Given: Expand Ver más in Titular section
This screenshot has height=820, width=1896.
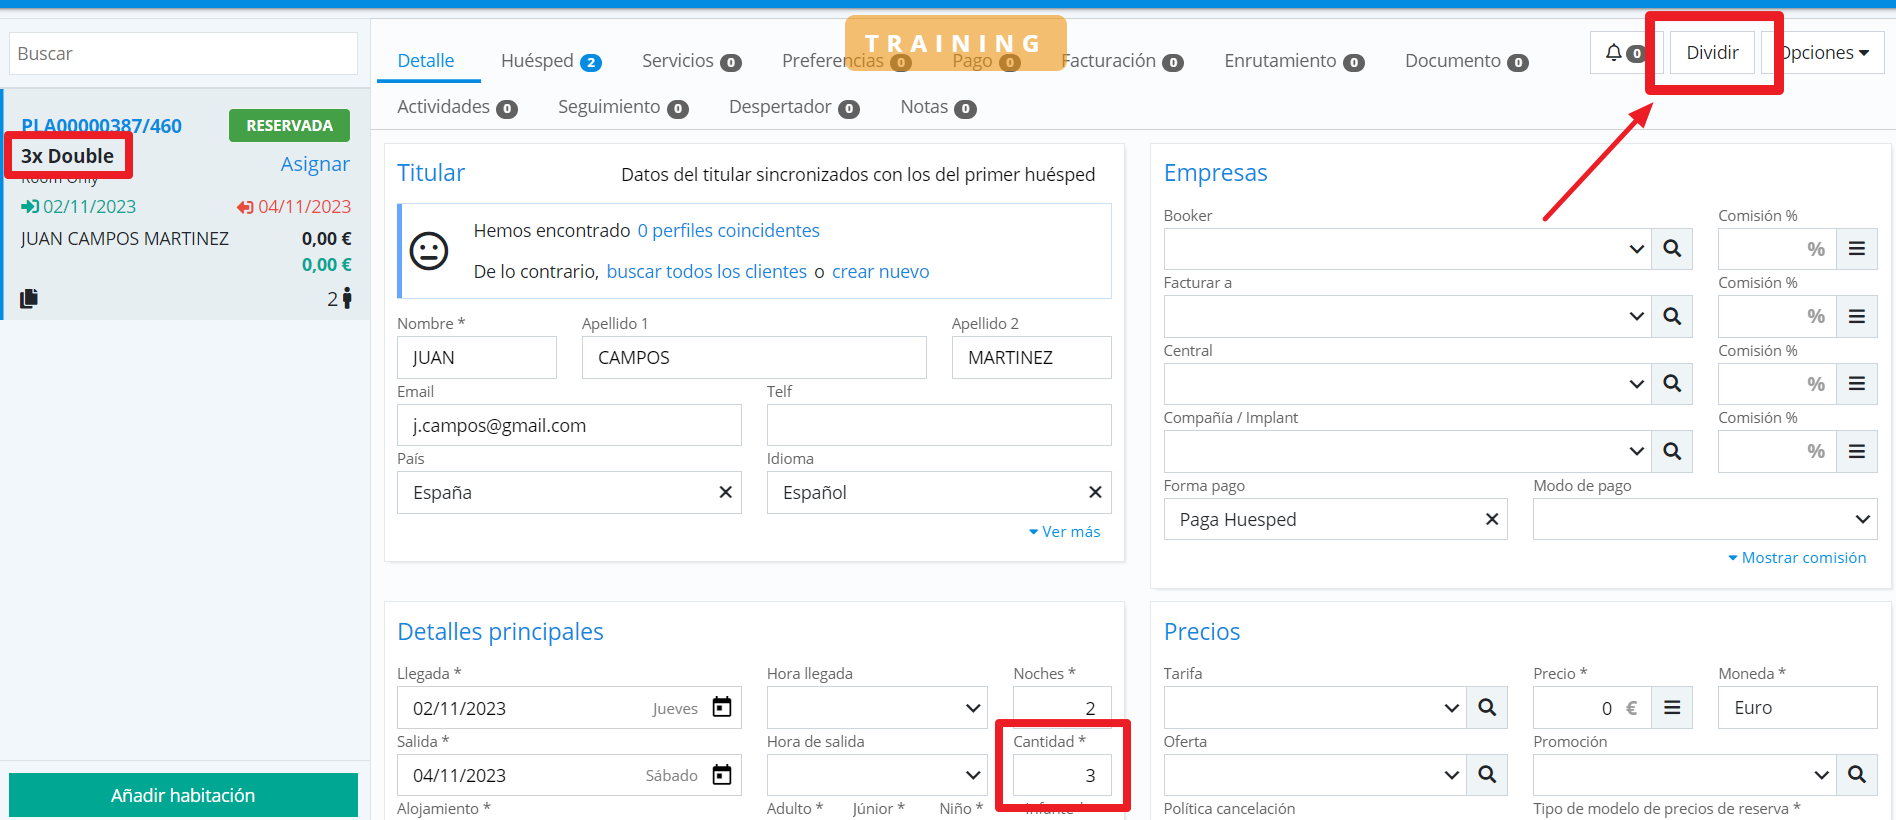Looking at the screenshot, I should [1065, 532].
